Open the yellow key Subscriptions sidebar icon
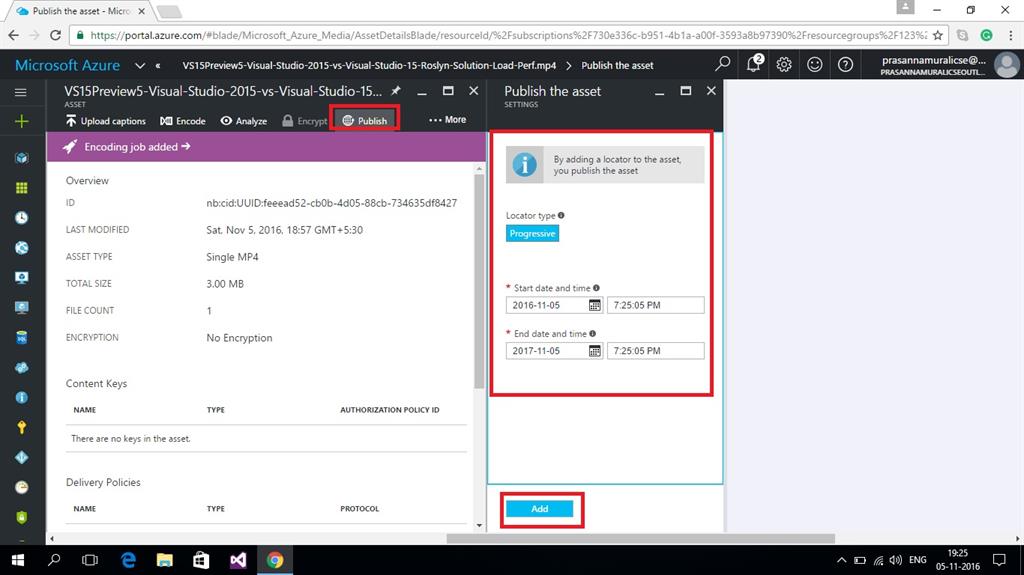1024x575 pixels. [22, 427]
